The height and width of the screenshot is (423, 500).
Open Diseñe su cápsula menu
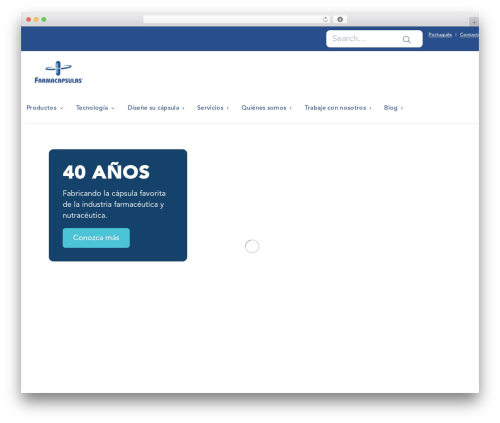153,108
